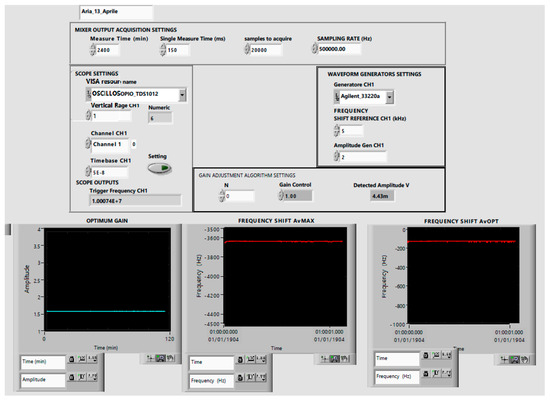Toggle the Setting switch in scope settings
Image resolution: width=550 pixels, height=400 pixels.
pos(159,168)
